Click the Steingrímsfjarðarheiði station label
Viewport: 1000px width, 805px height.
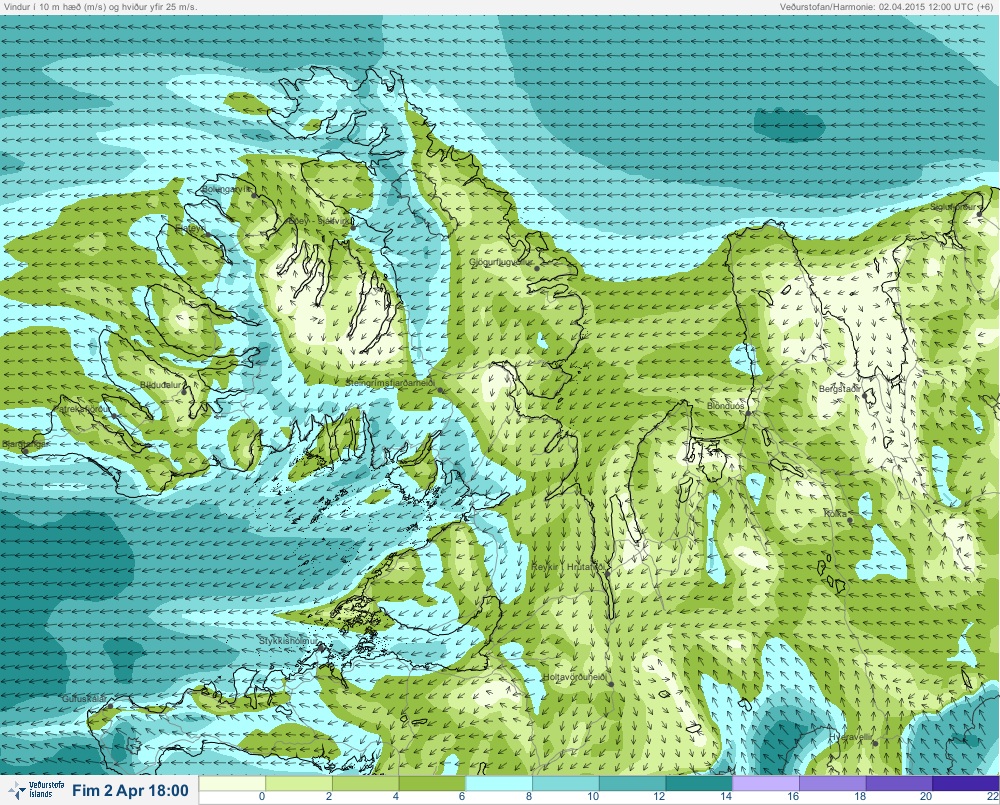tap(390, 383)
